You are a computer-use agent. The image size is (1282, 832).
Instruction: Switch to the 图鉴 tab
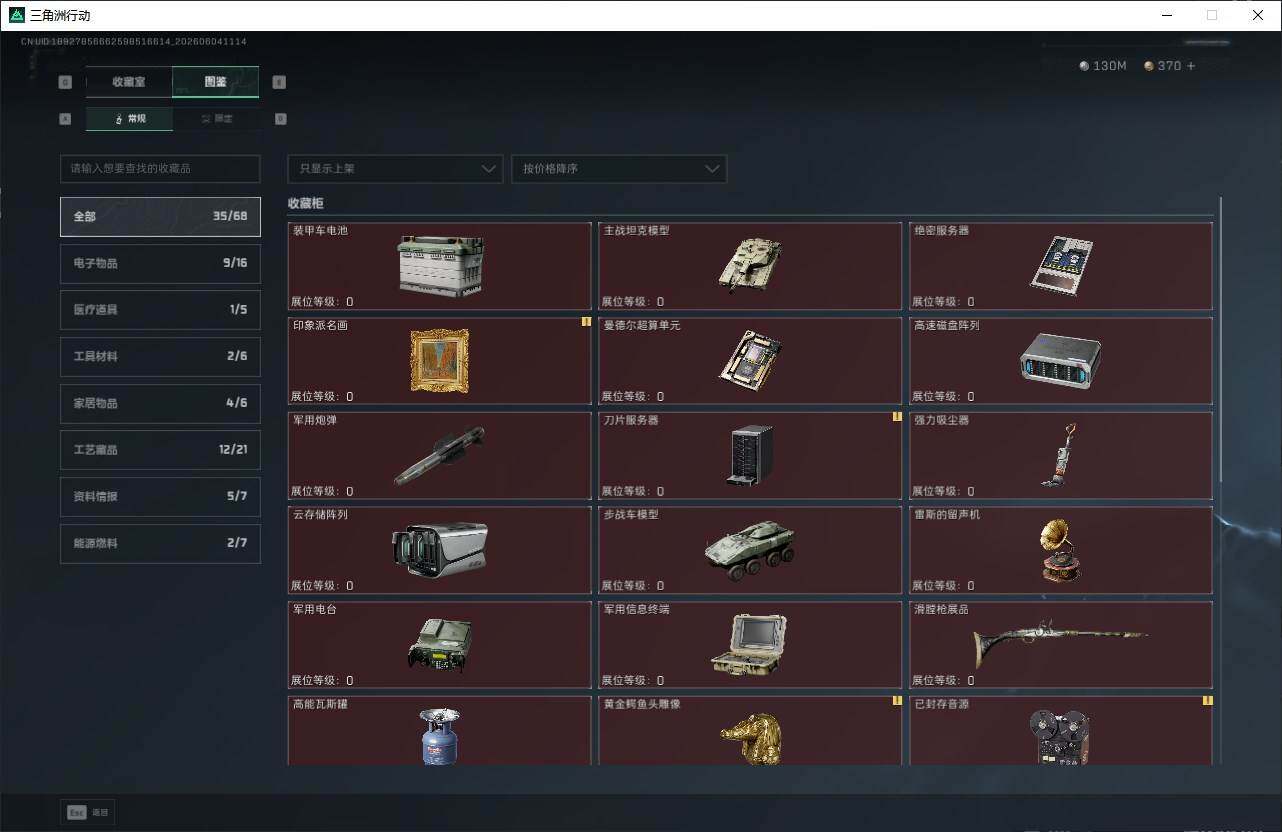pyautogui.click(x=216, y=82)
